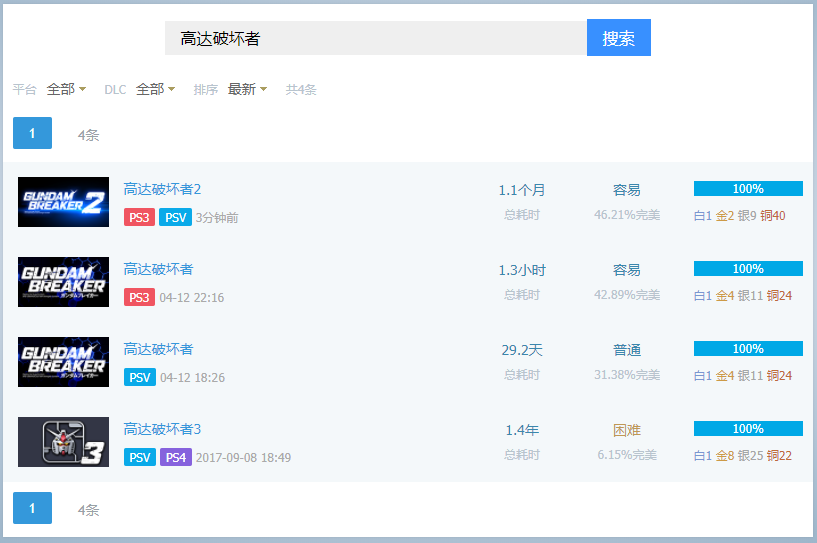The image size is (817, 543).
Task: Click the 100% progress bar for 高达破坏者2
Action: point(748,189)
